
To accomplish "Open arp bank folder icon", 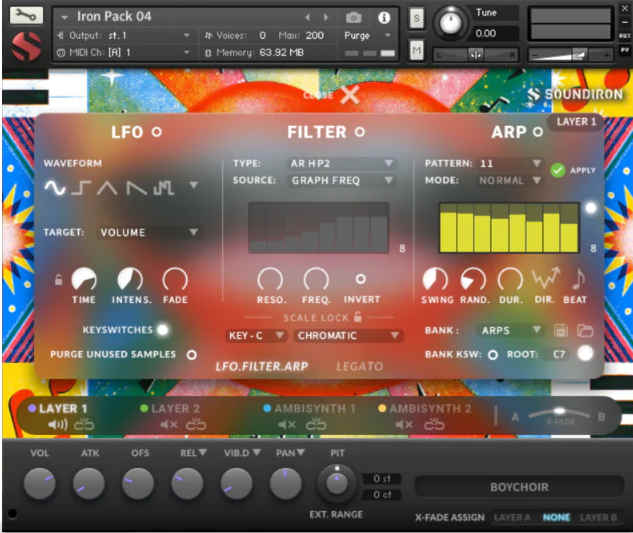I will [585, 330].
